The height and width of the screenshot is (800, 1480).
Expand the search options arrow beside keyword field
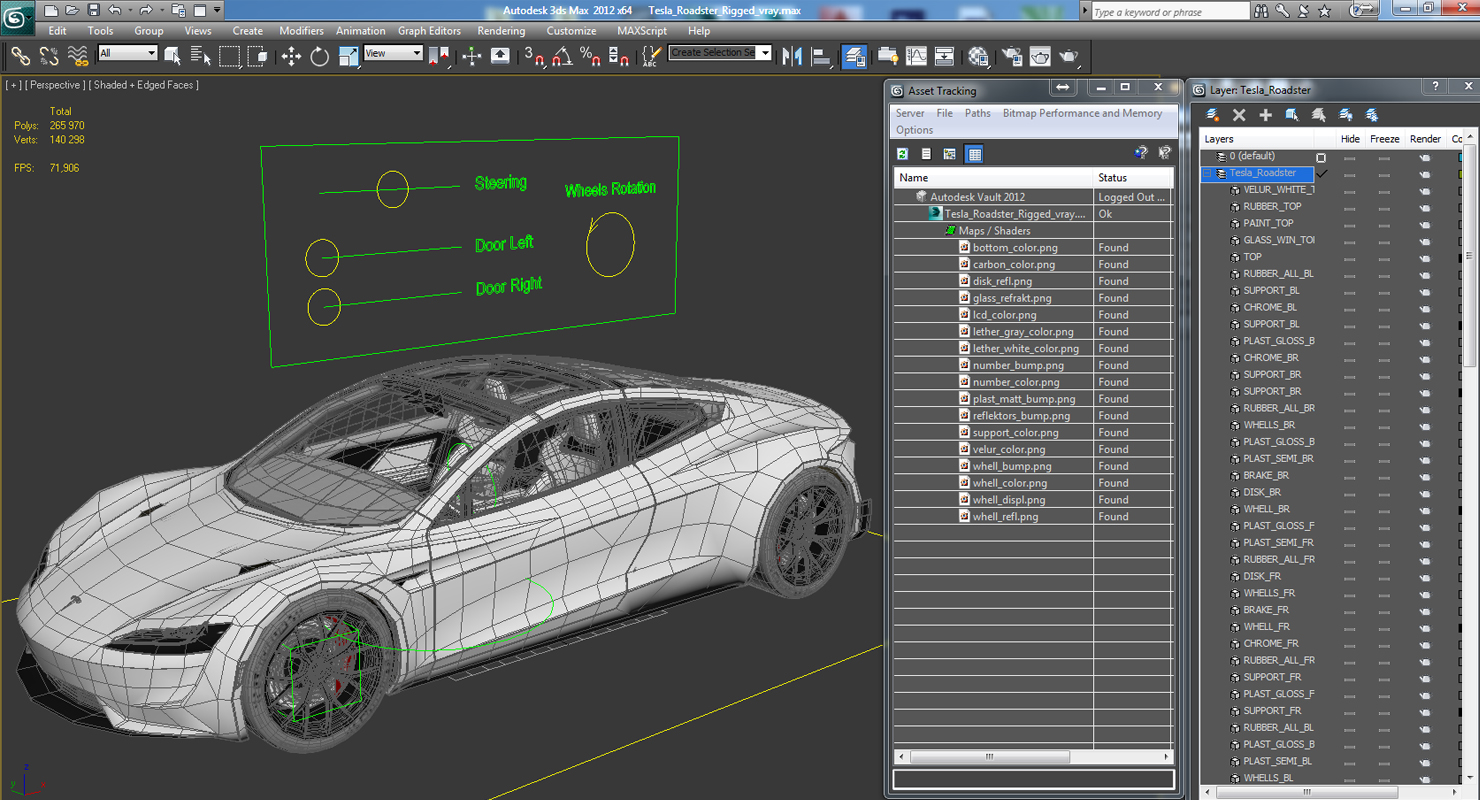[1085, 11]
